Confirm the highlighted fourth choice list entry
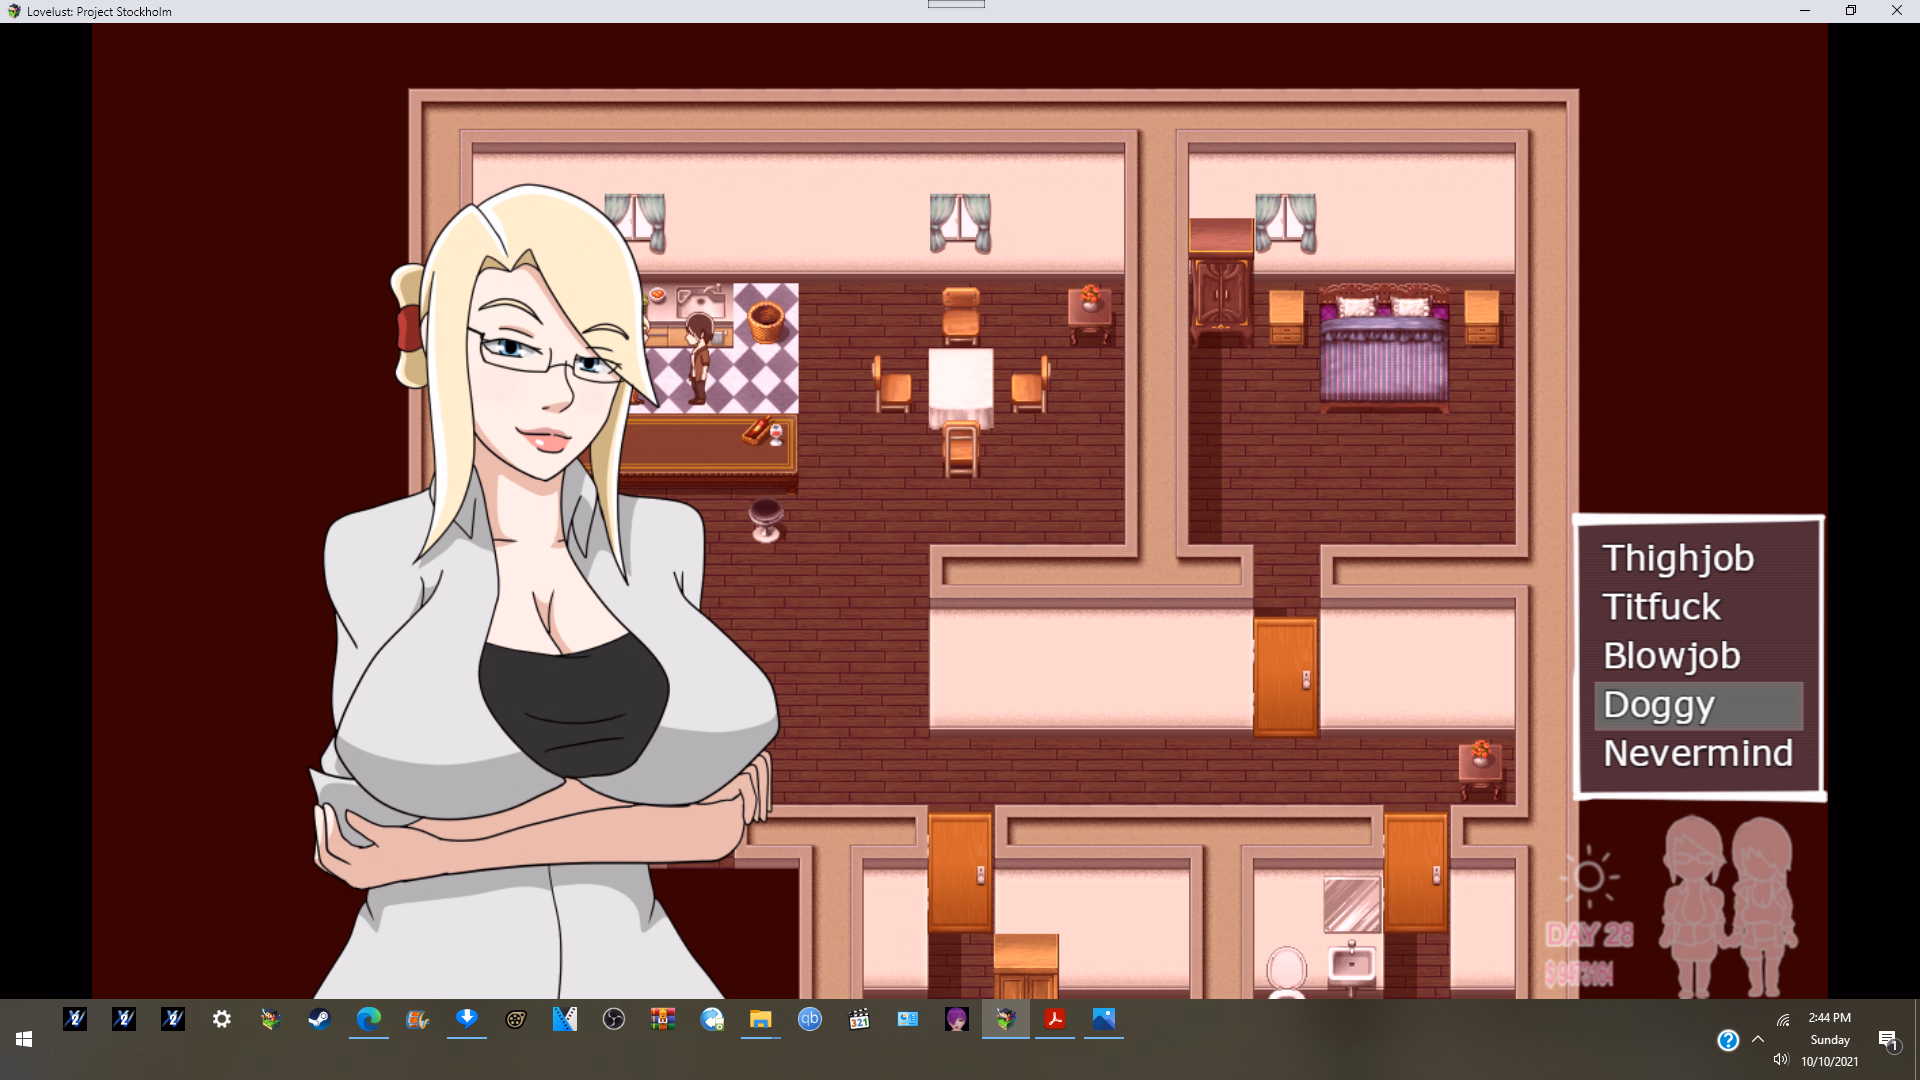 (x=1698, y=705)
